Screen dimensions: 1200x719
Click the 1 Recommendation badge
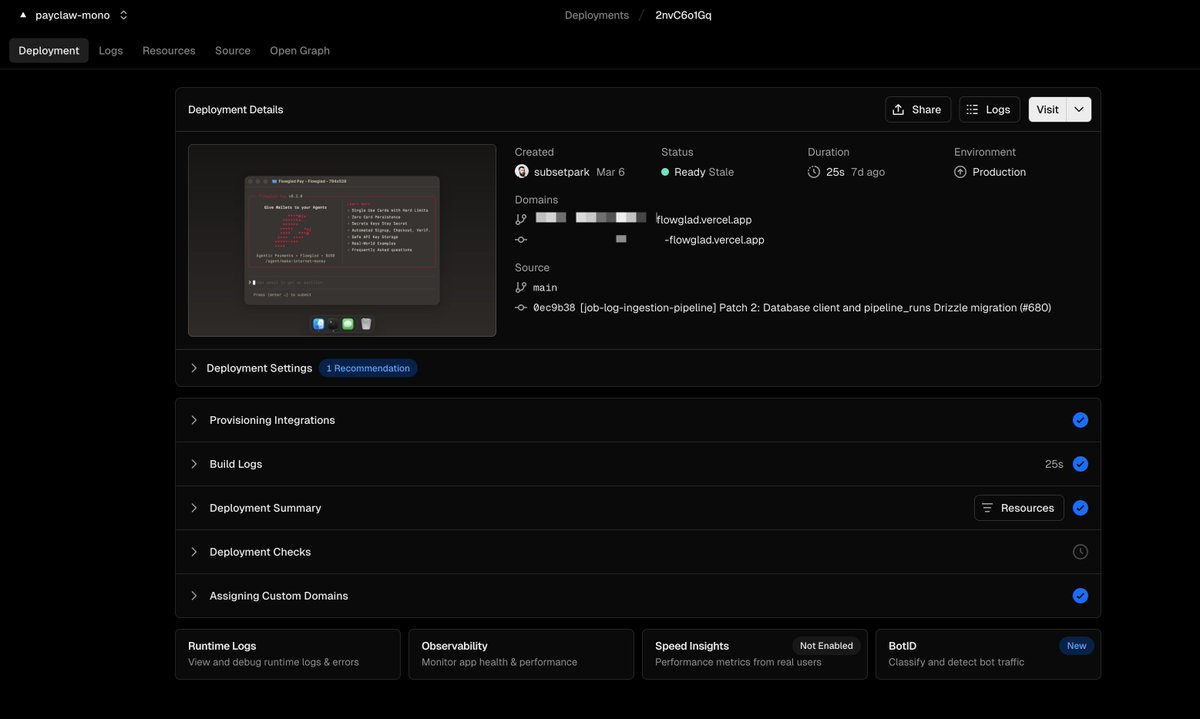coord(368,368)
